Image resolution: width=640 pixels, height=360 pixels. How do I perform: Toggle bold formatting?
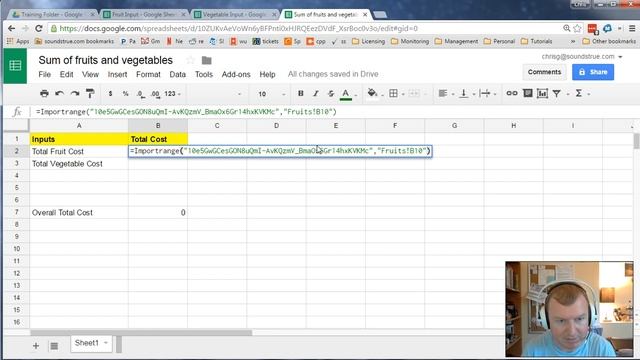coord(300,93)
